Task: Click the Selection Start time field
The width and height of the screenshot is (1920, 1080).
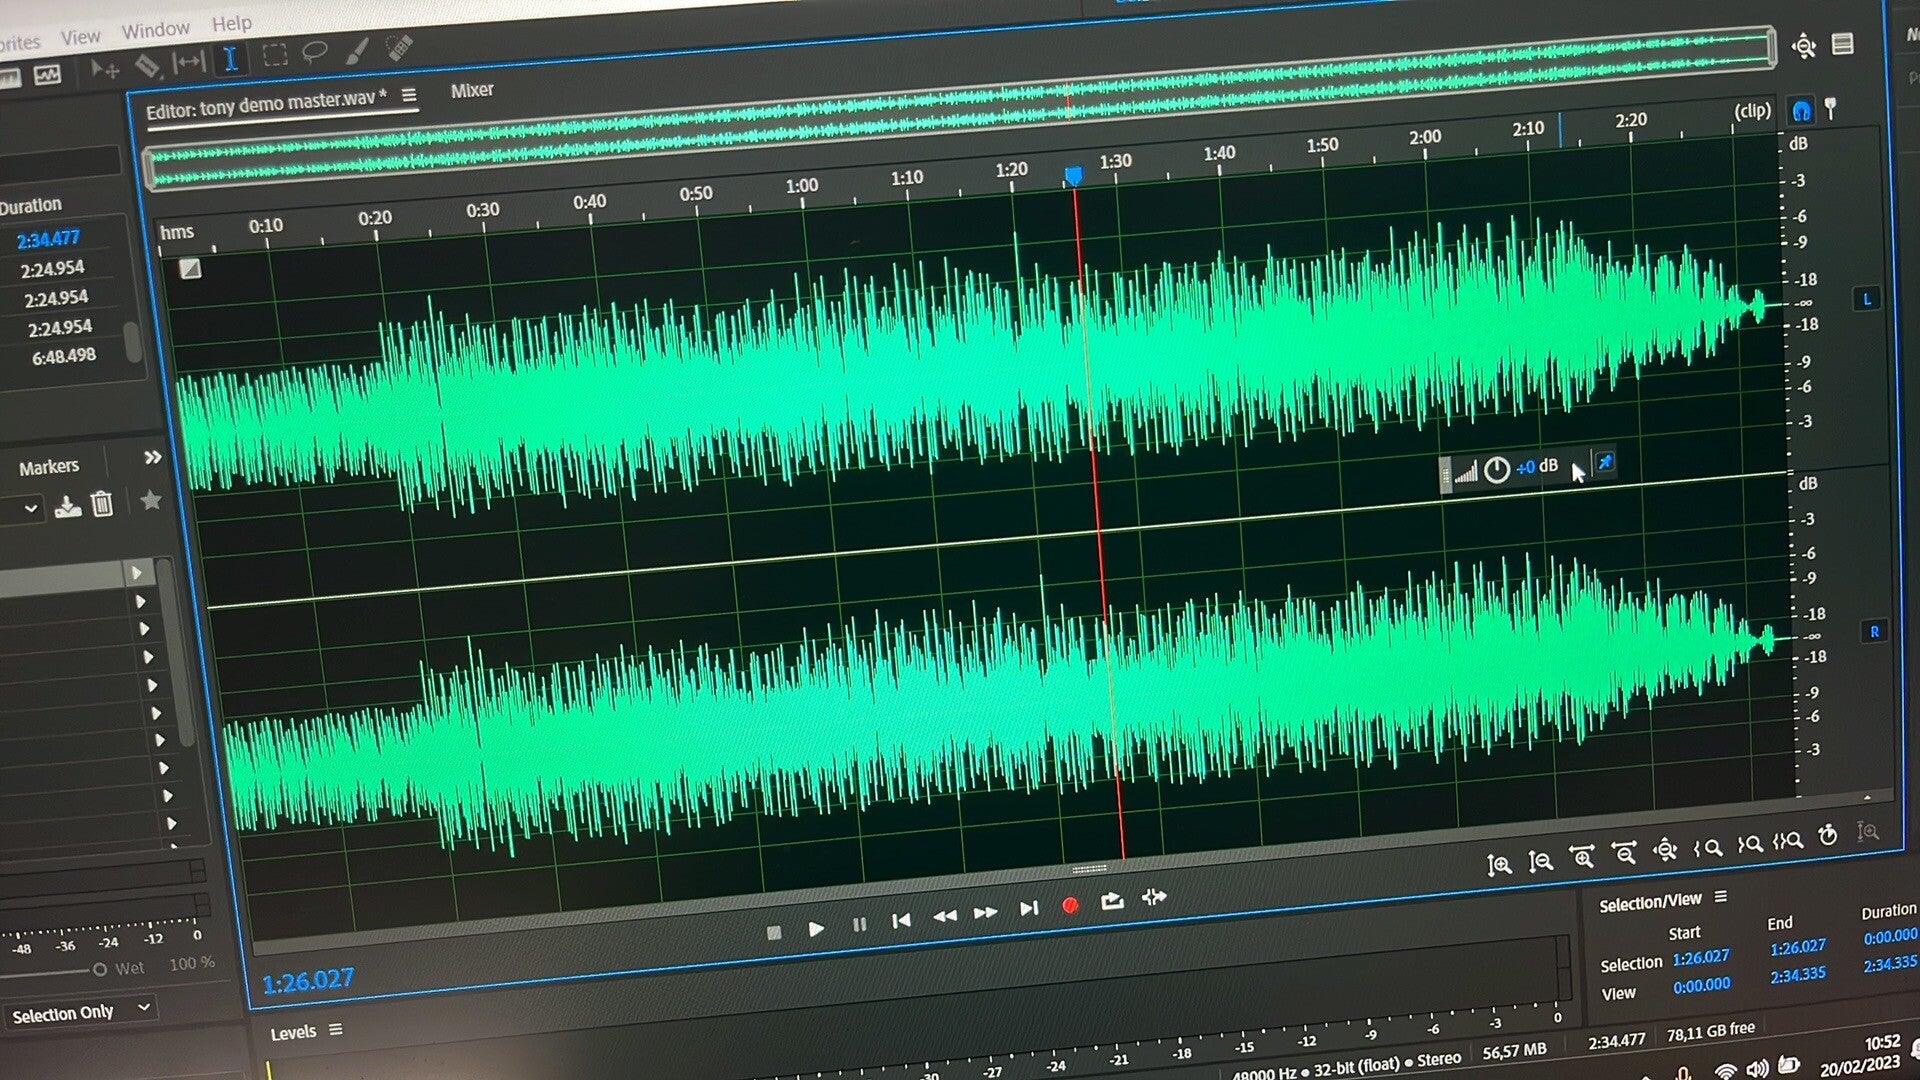Action: [x=1700, y=958]
